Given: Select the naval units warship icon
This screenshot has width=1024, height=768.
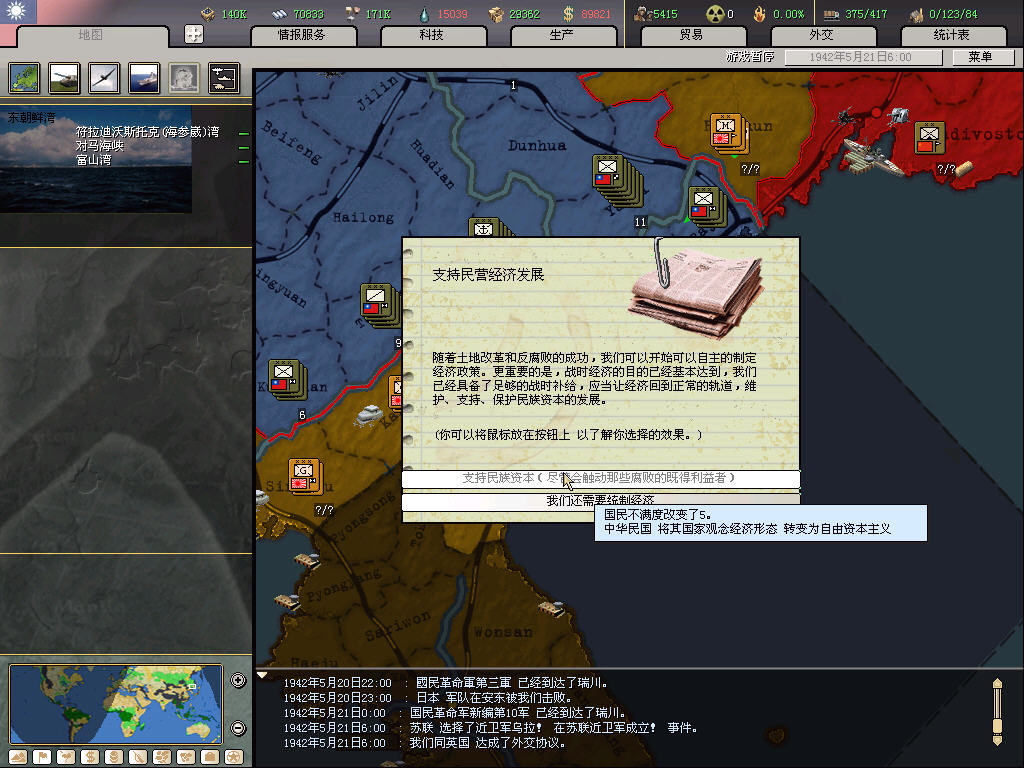Looking at the screenshot, I should pos(144,78).
